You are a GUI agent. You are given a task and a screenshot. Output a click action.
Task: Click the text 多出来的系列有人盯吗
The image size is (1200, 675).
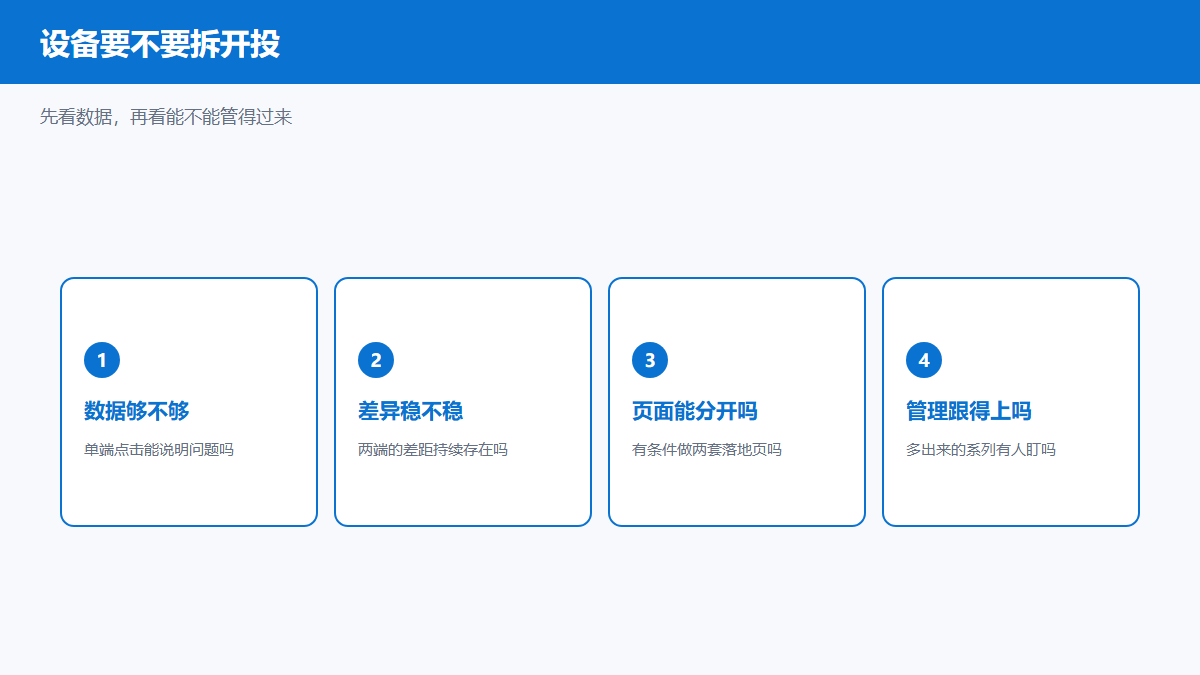click(x=981, y=450)
